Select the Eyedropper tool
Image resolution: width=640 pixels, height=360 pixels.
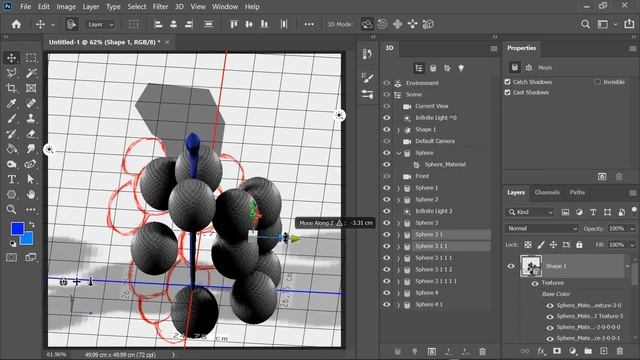point(11,103)
